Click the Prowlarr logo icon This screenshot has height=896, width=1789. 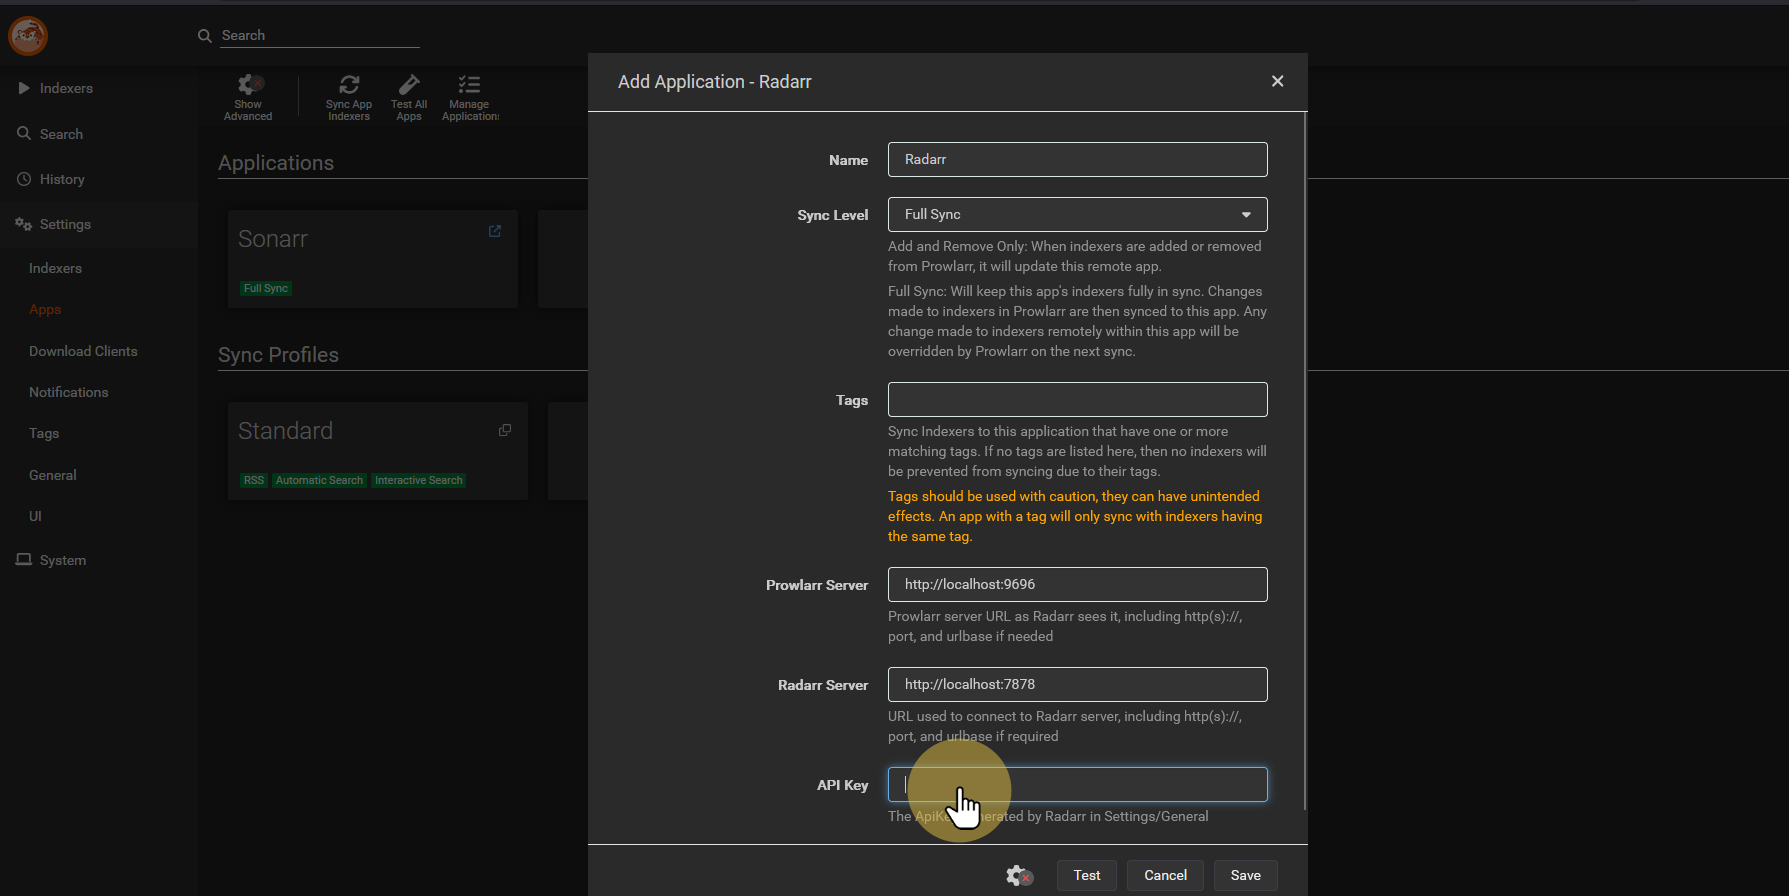28,36
